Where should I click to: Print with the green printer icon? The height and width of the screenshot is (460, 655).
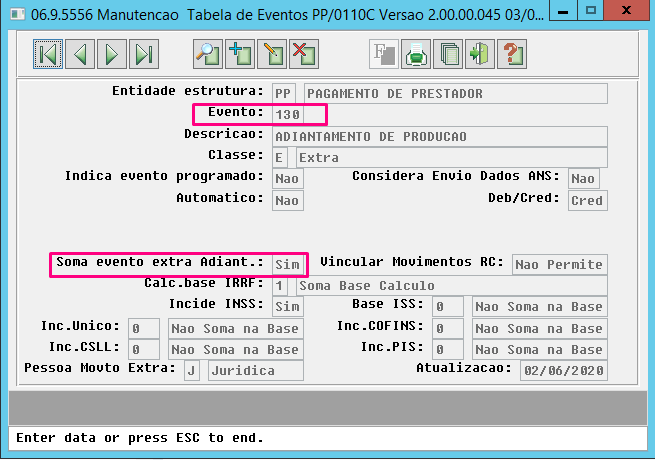coord(416,54)
